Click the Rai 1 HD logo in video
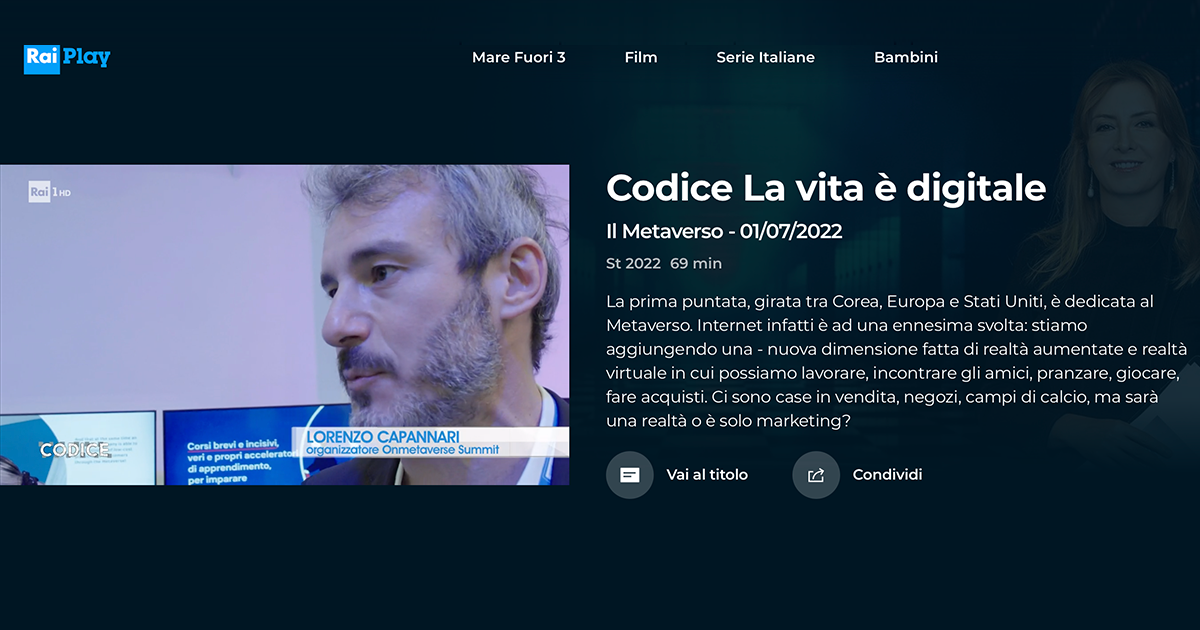The width and height of the screenshot is (1200, 630). [50, 191]
